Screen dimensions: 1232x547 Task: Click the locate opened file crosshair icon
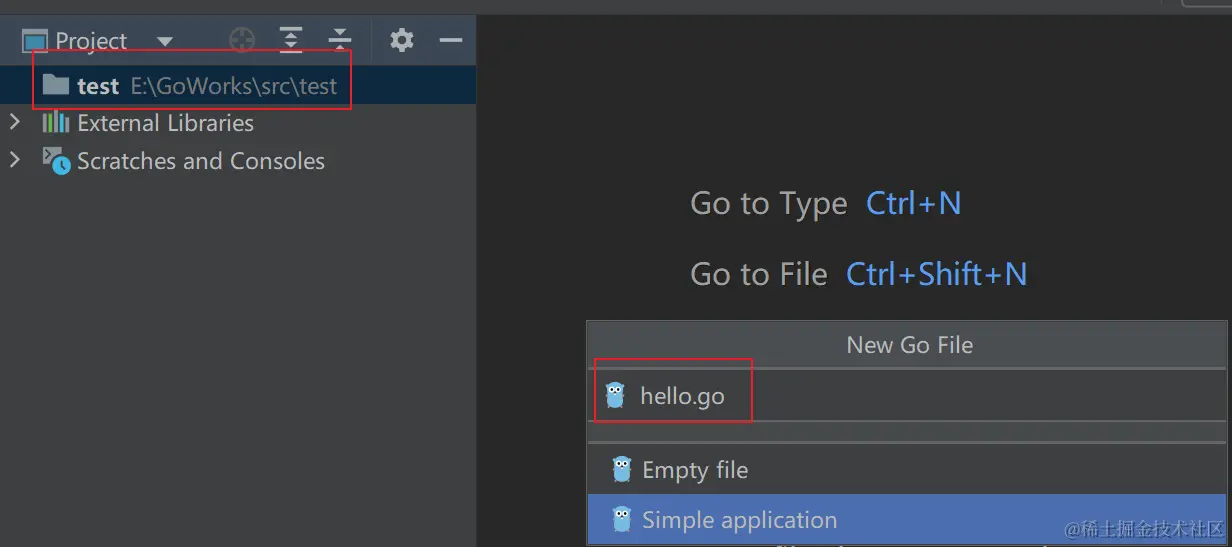pos(242,40)
